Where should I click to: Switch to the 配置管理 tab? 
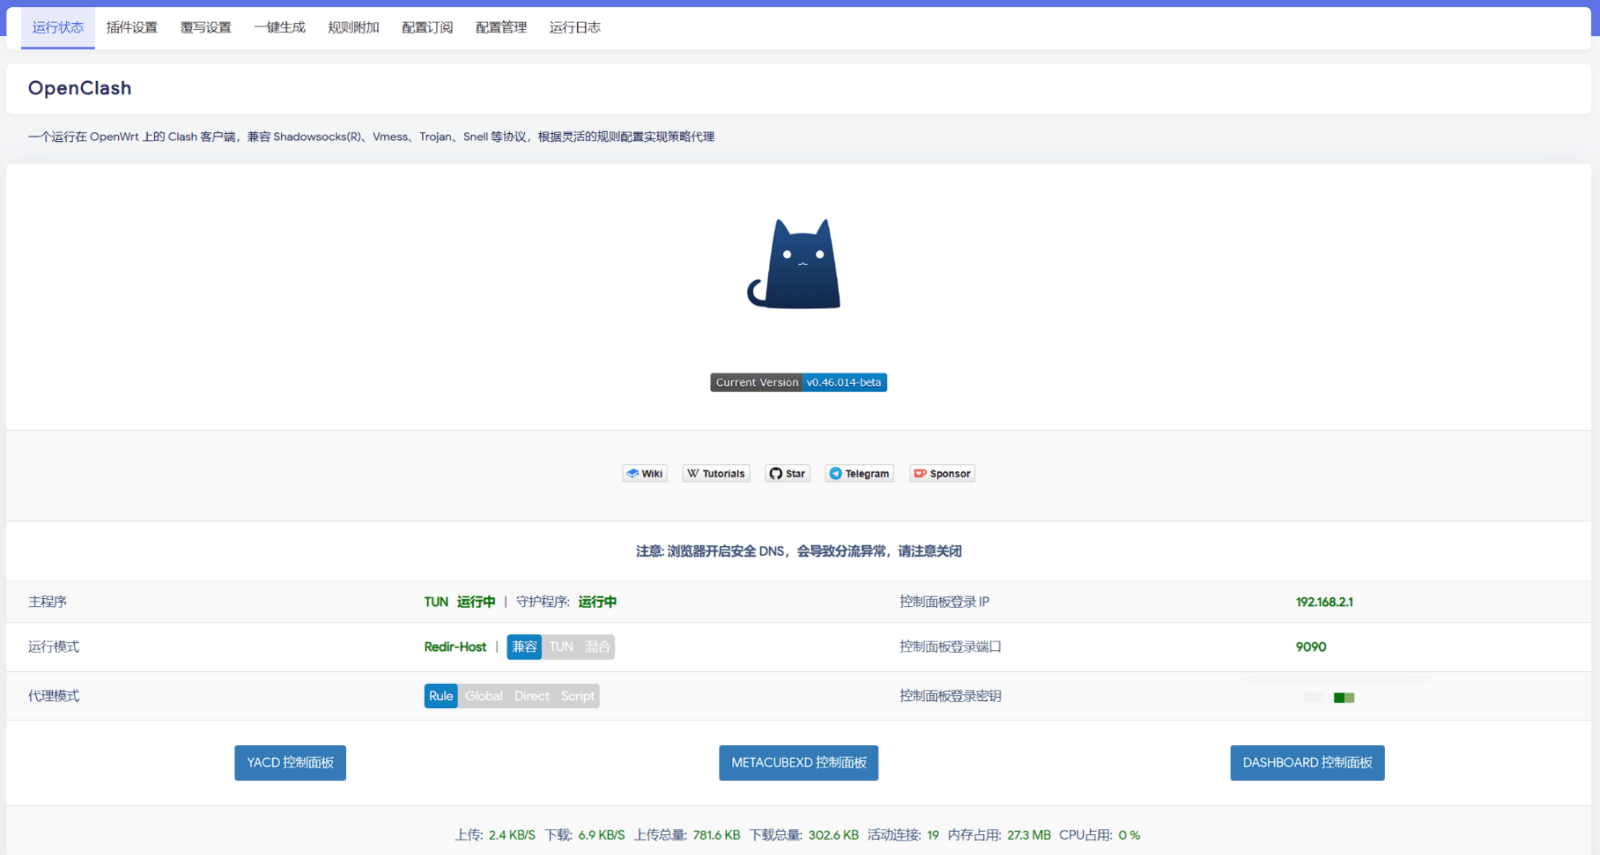pos(501,28)
